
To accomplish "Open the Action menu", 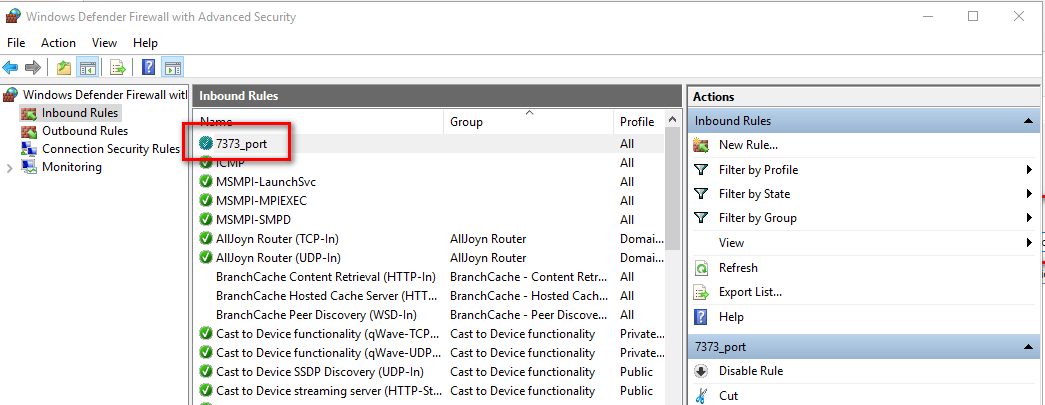I will click(58, 43).
